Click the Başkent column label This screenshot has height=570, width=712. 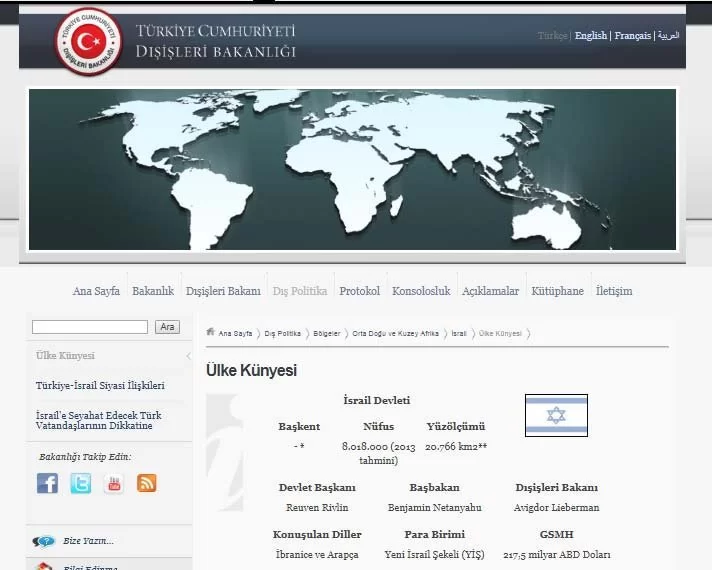click(x=299, y=427)
